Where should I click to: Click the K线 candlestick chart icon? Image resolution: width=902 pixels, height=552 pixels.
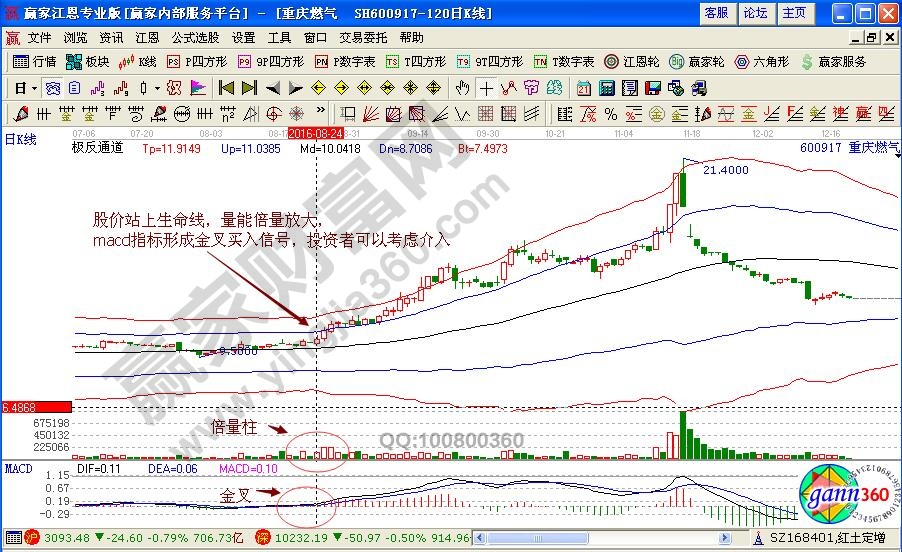pyautogui.click(x=136, y=61)
